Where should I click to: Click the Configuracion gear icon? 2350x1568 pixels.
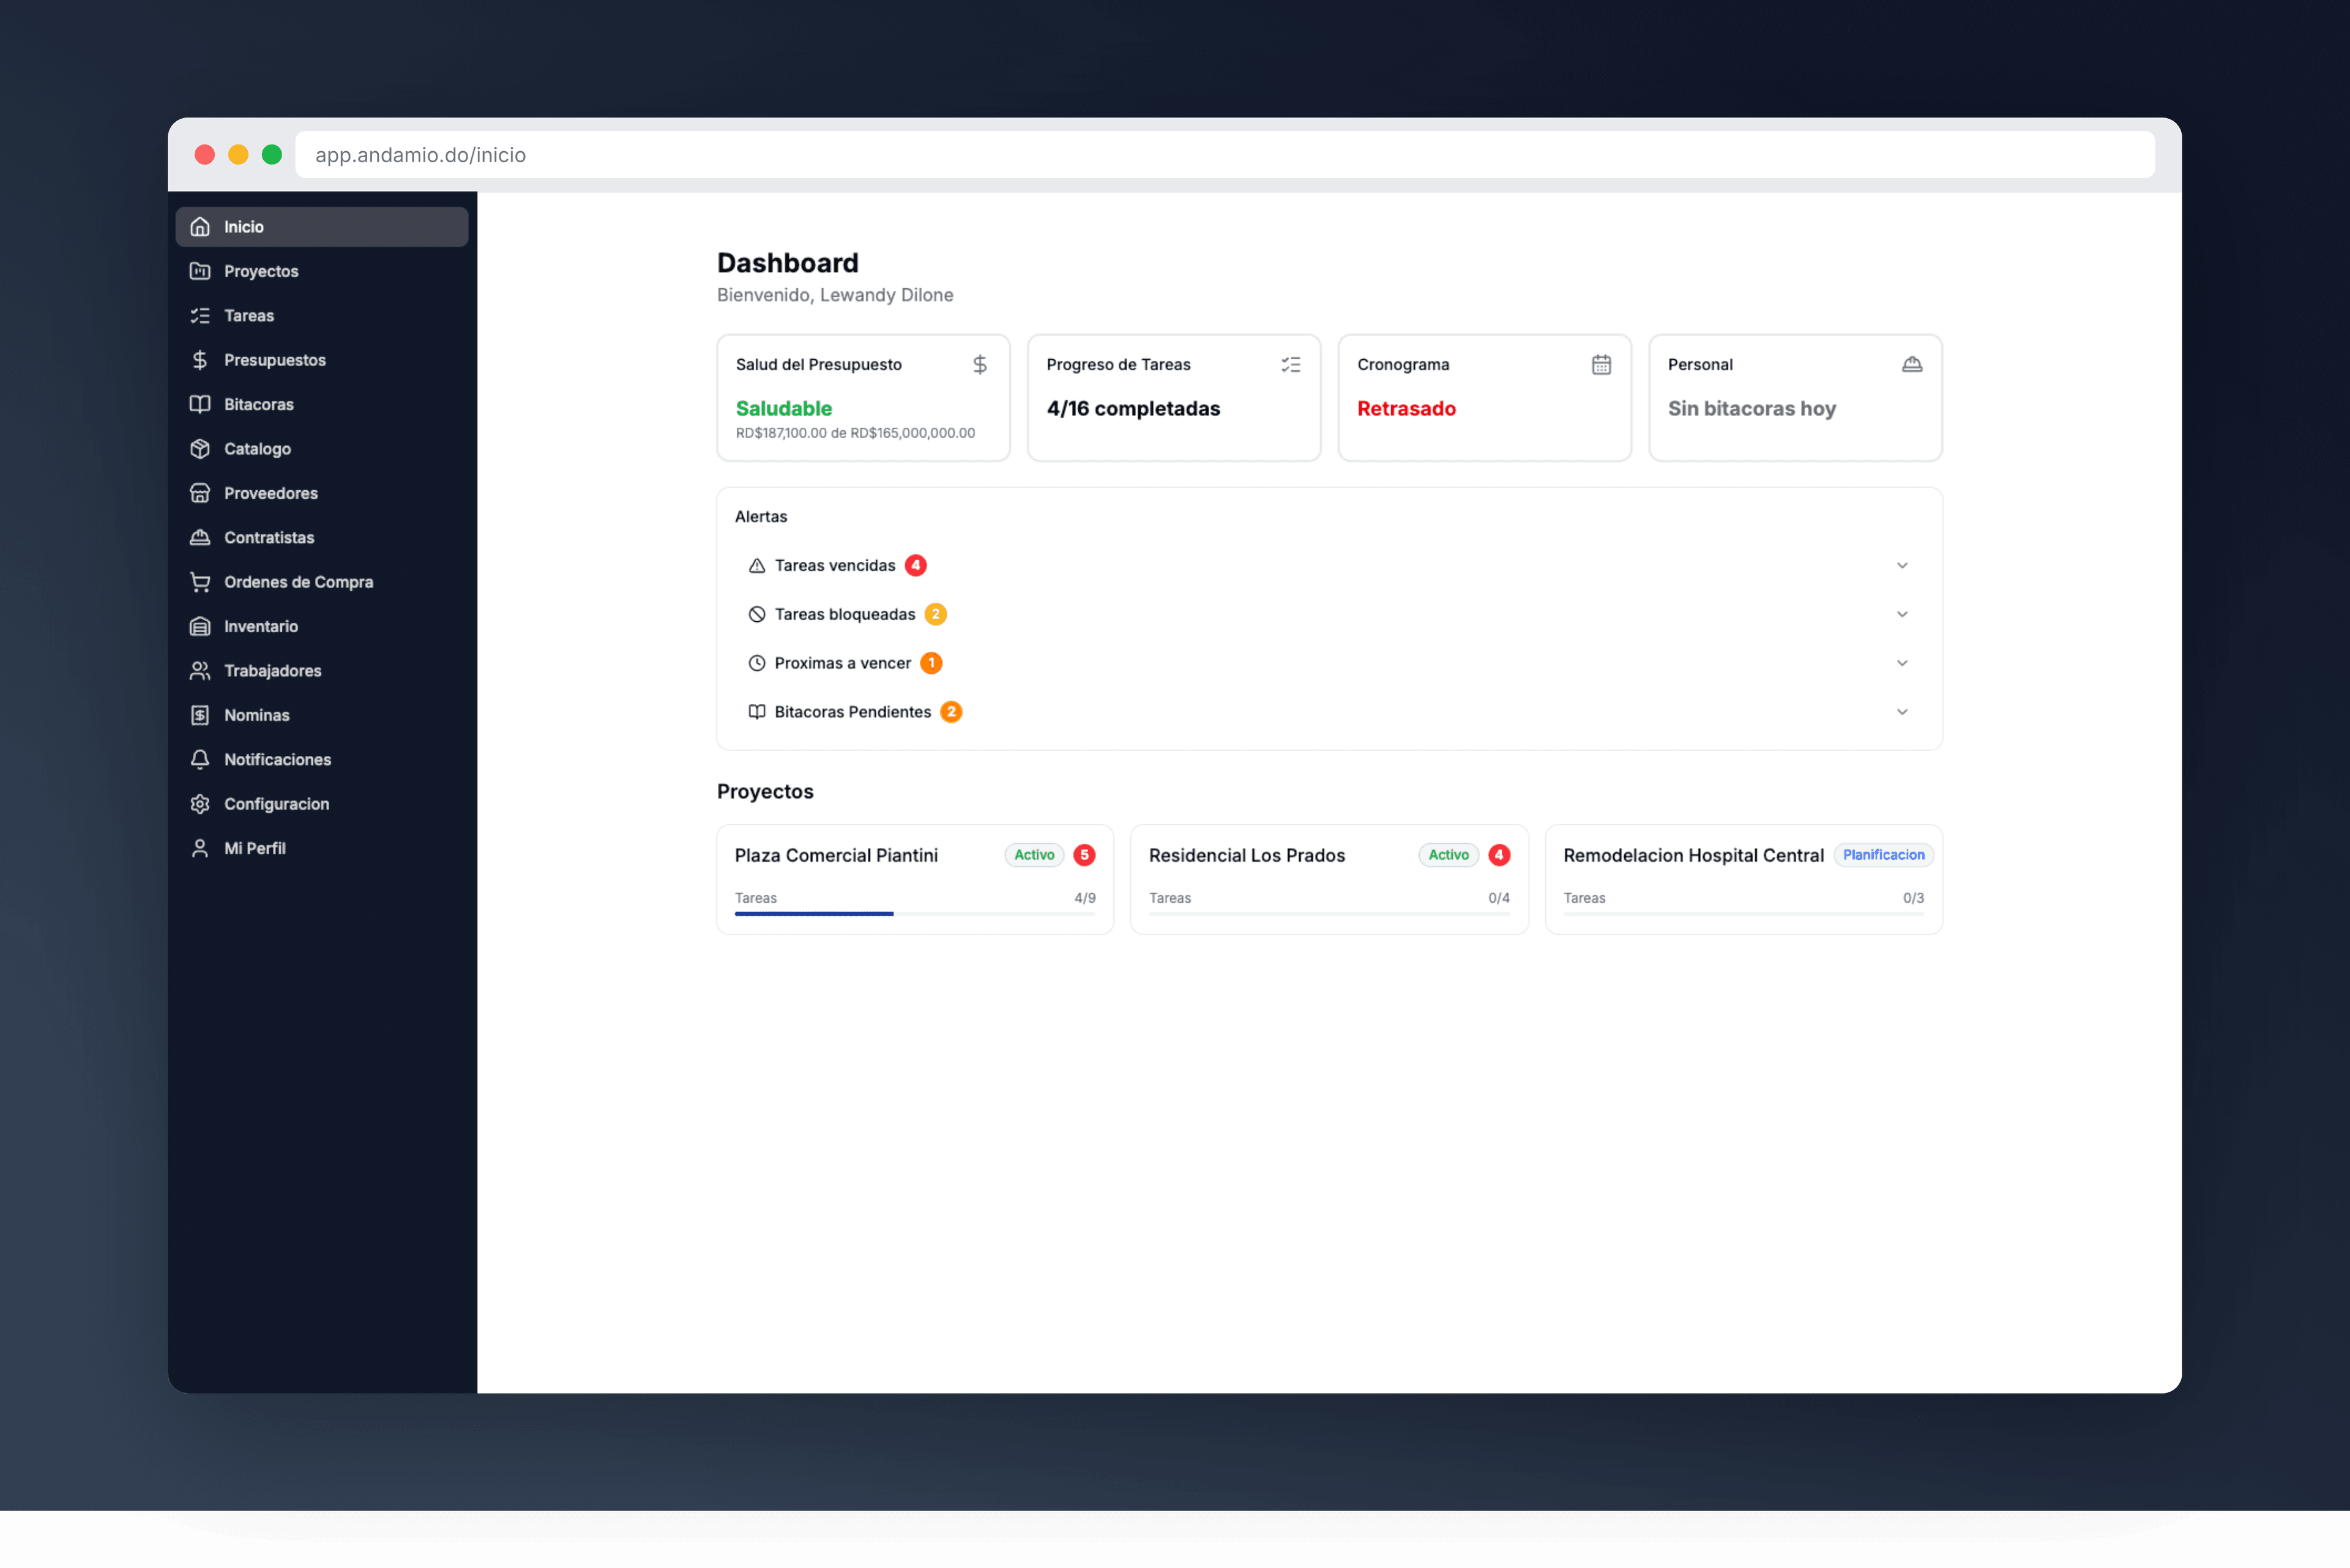pos(200,804)
